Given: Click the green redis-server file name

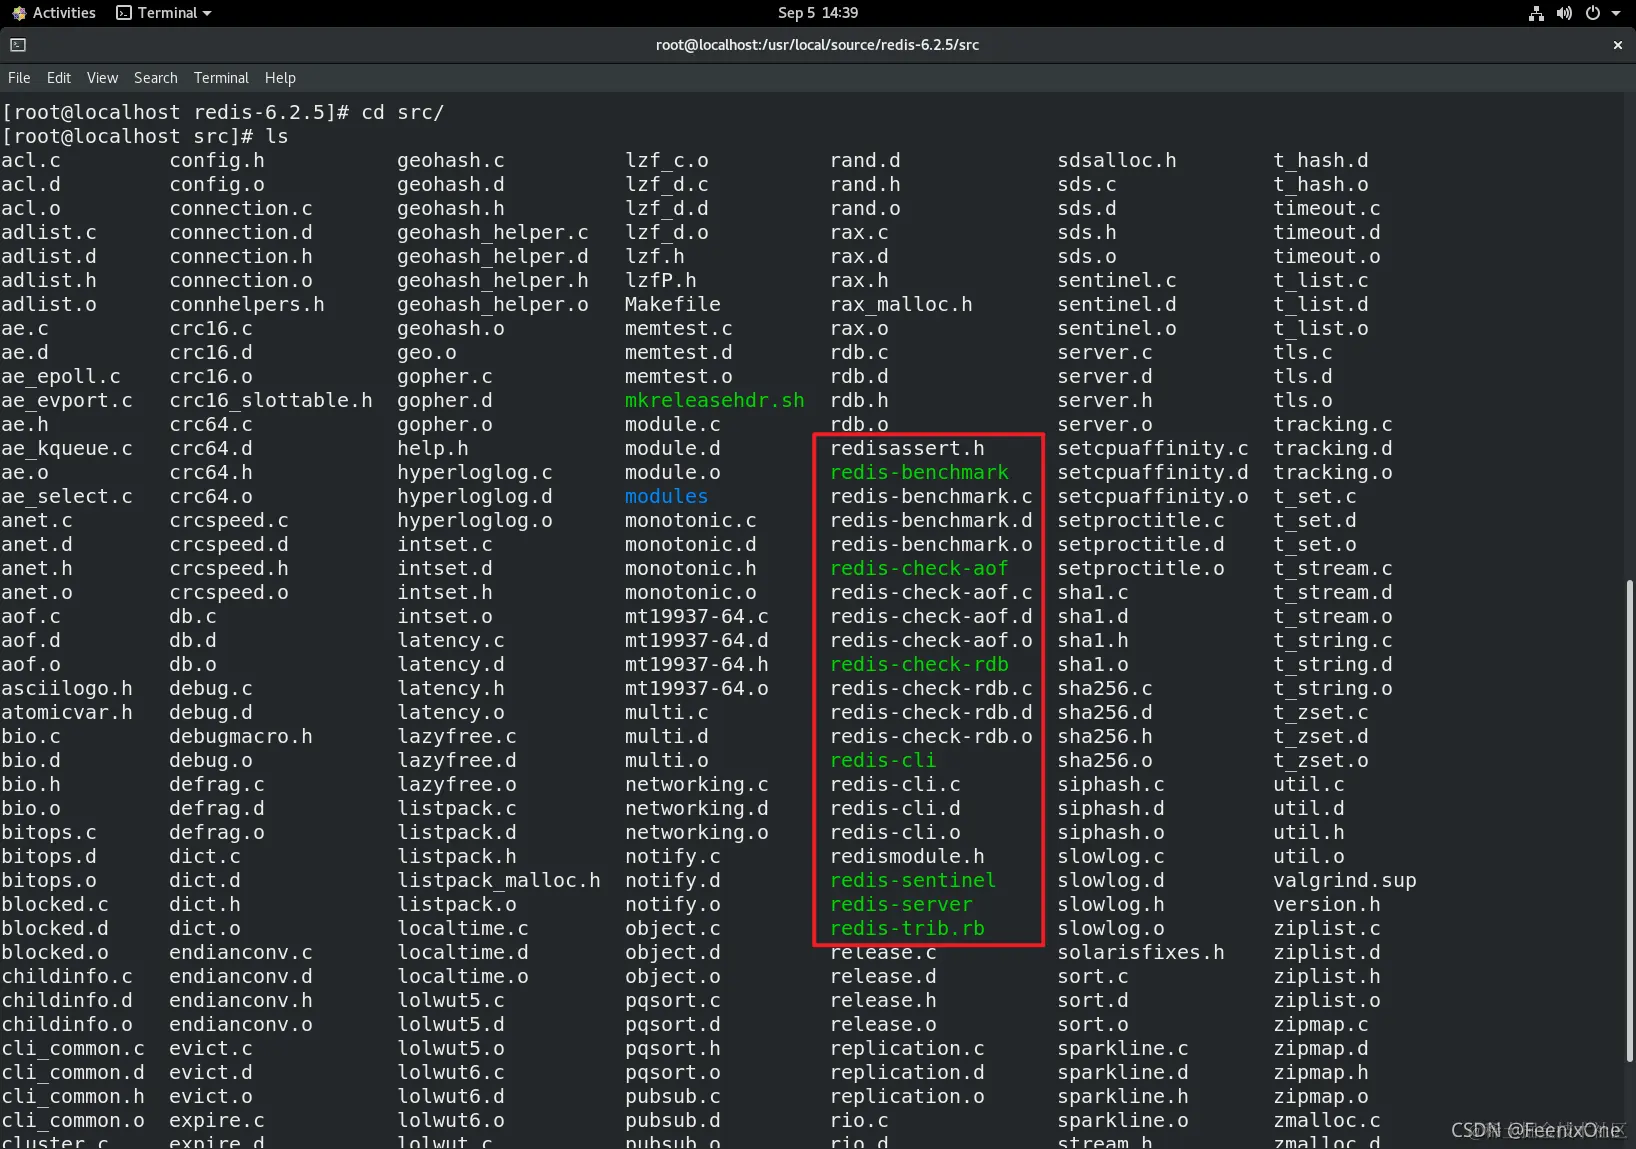Looking at the screenshot, I should click(901, 904).
